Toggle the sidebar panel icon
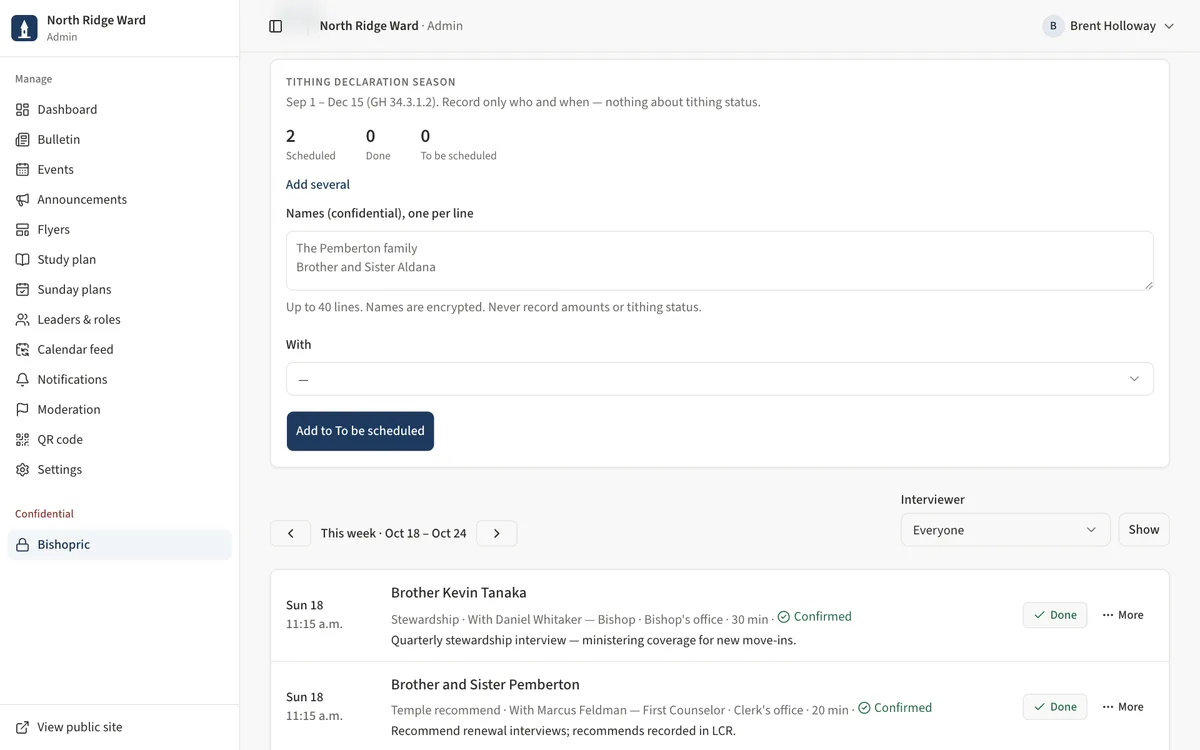The width and height of the screenshot is (1200, 750). point(276,26)
